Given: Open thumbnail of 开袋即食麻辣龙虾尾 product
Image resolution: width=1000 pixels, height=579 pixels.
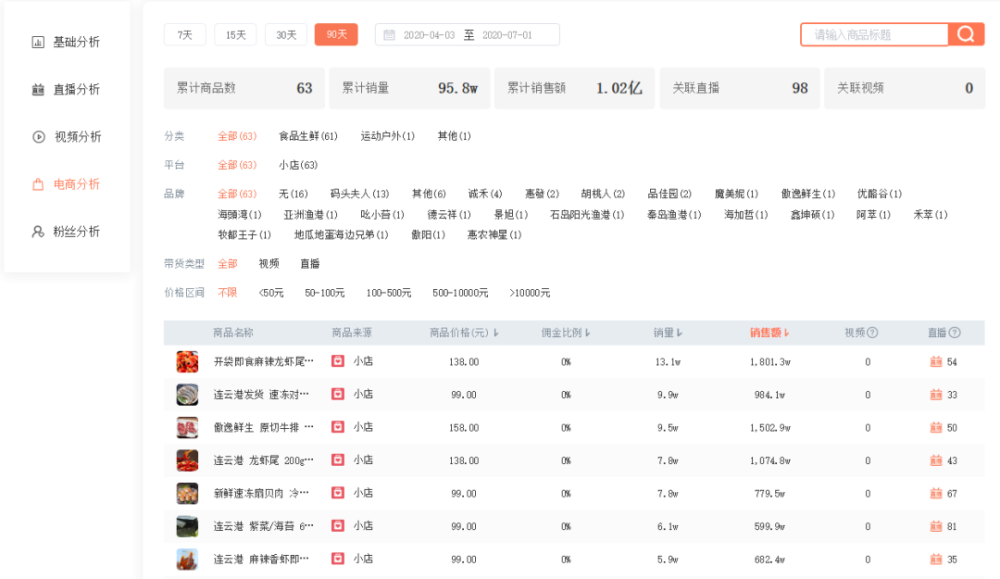Looking at the screenshot, I should coord(187,362).
